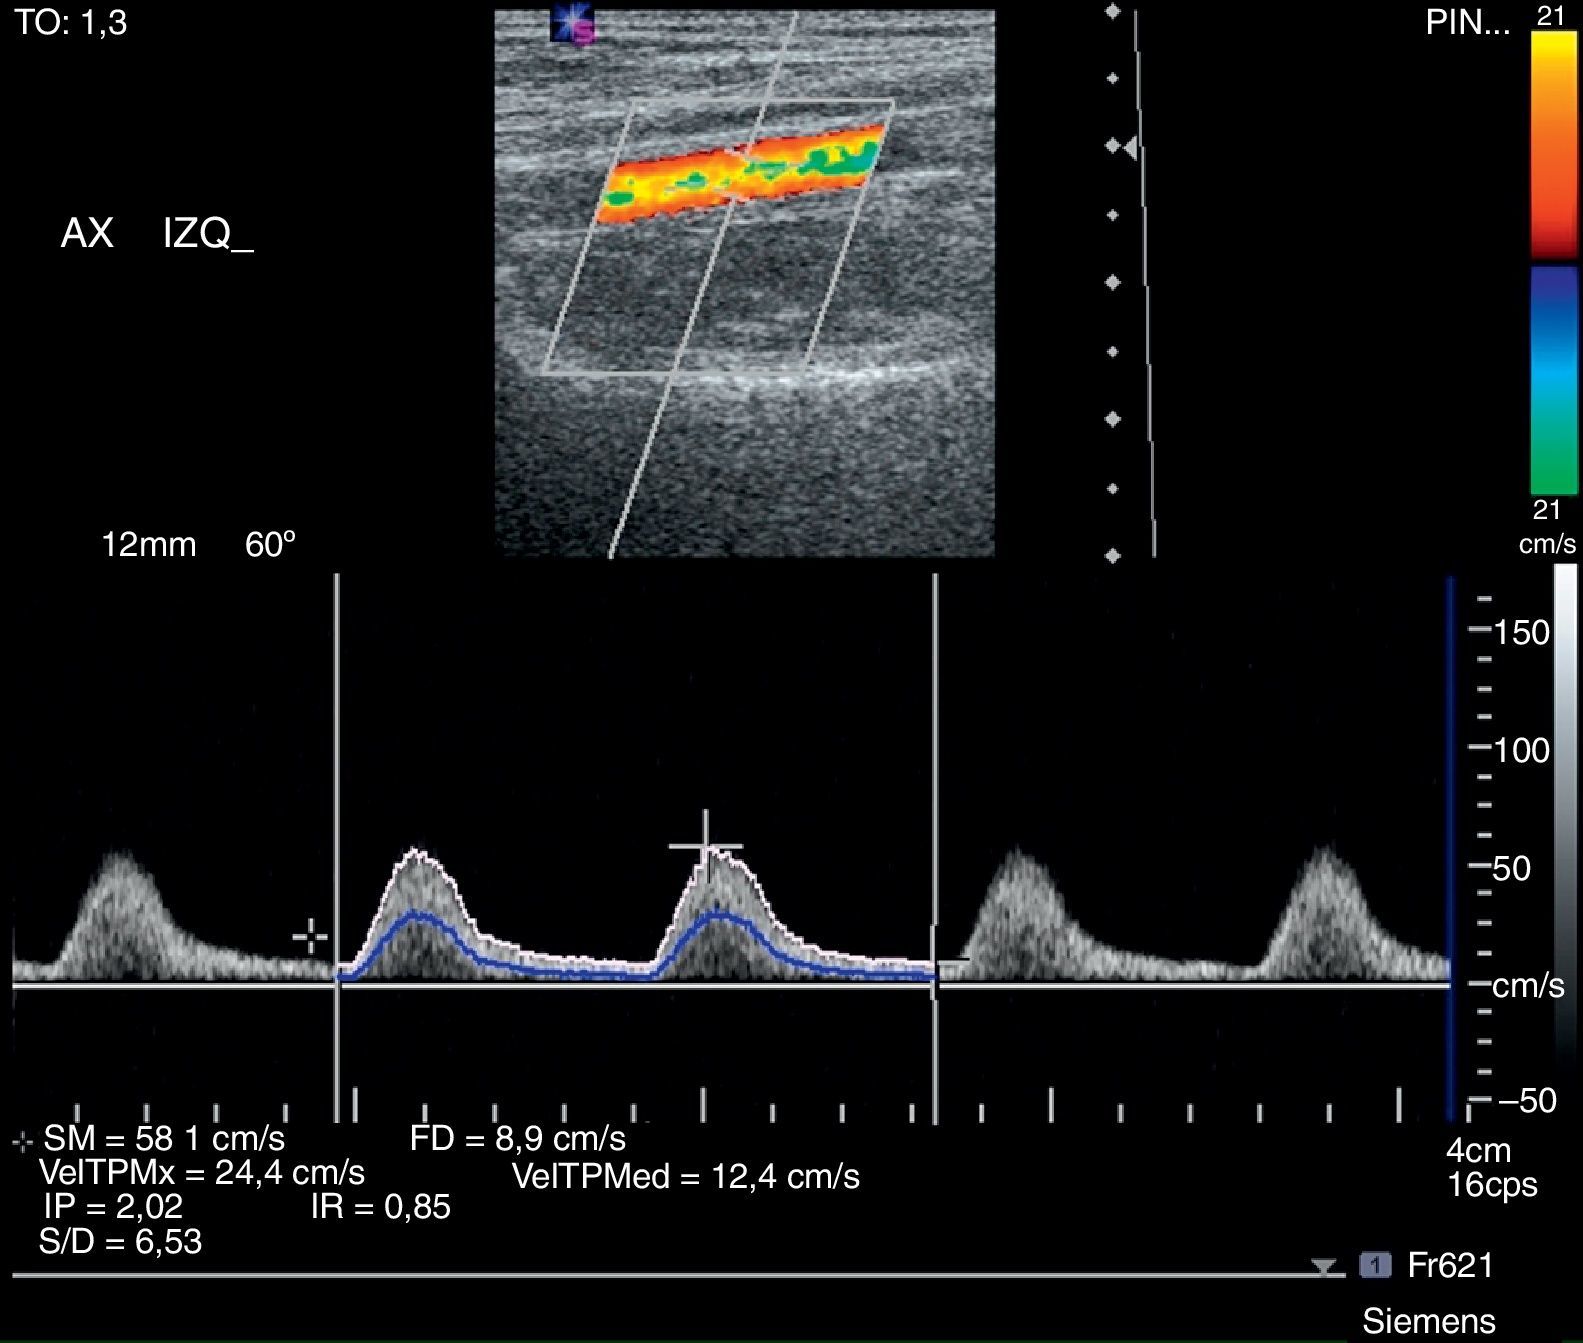Viewport: 1583px width, 1343px height.
Task: Click the caliper symbol before SM measurement
Action: click(22, 1141)
